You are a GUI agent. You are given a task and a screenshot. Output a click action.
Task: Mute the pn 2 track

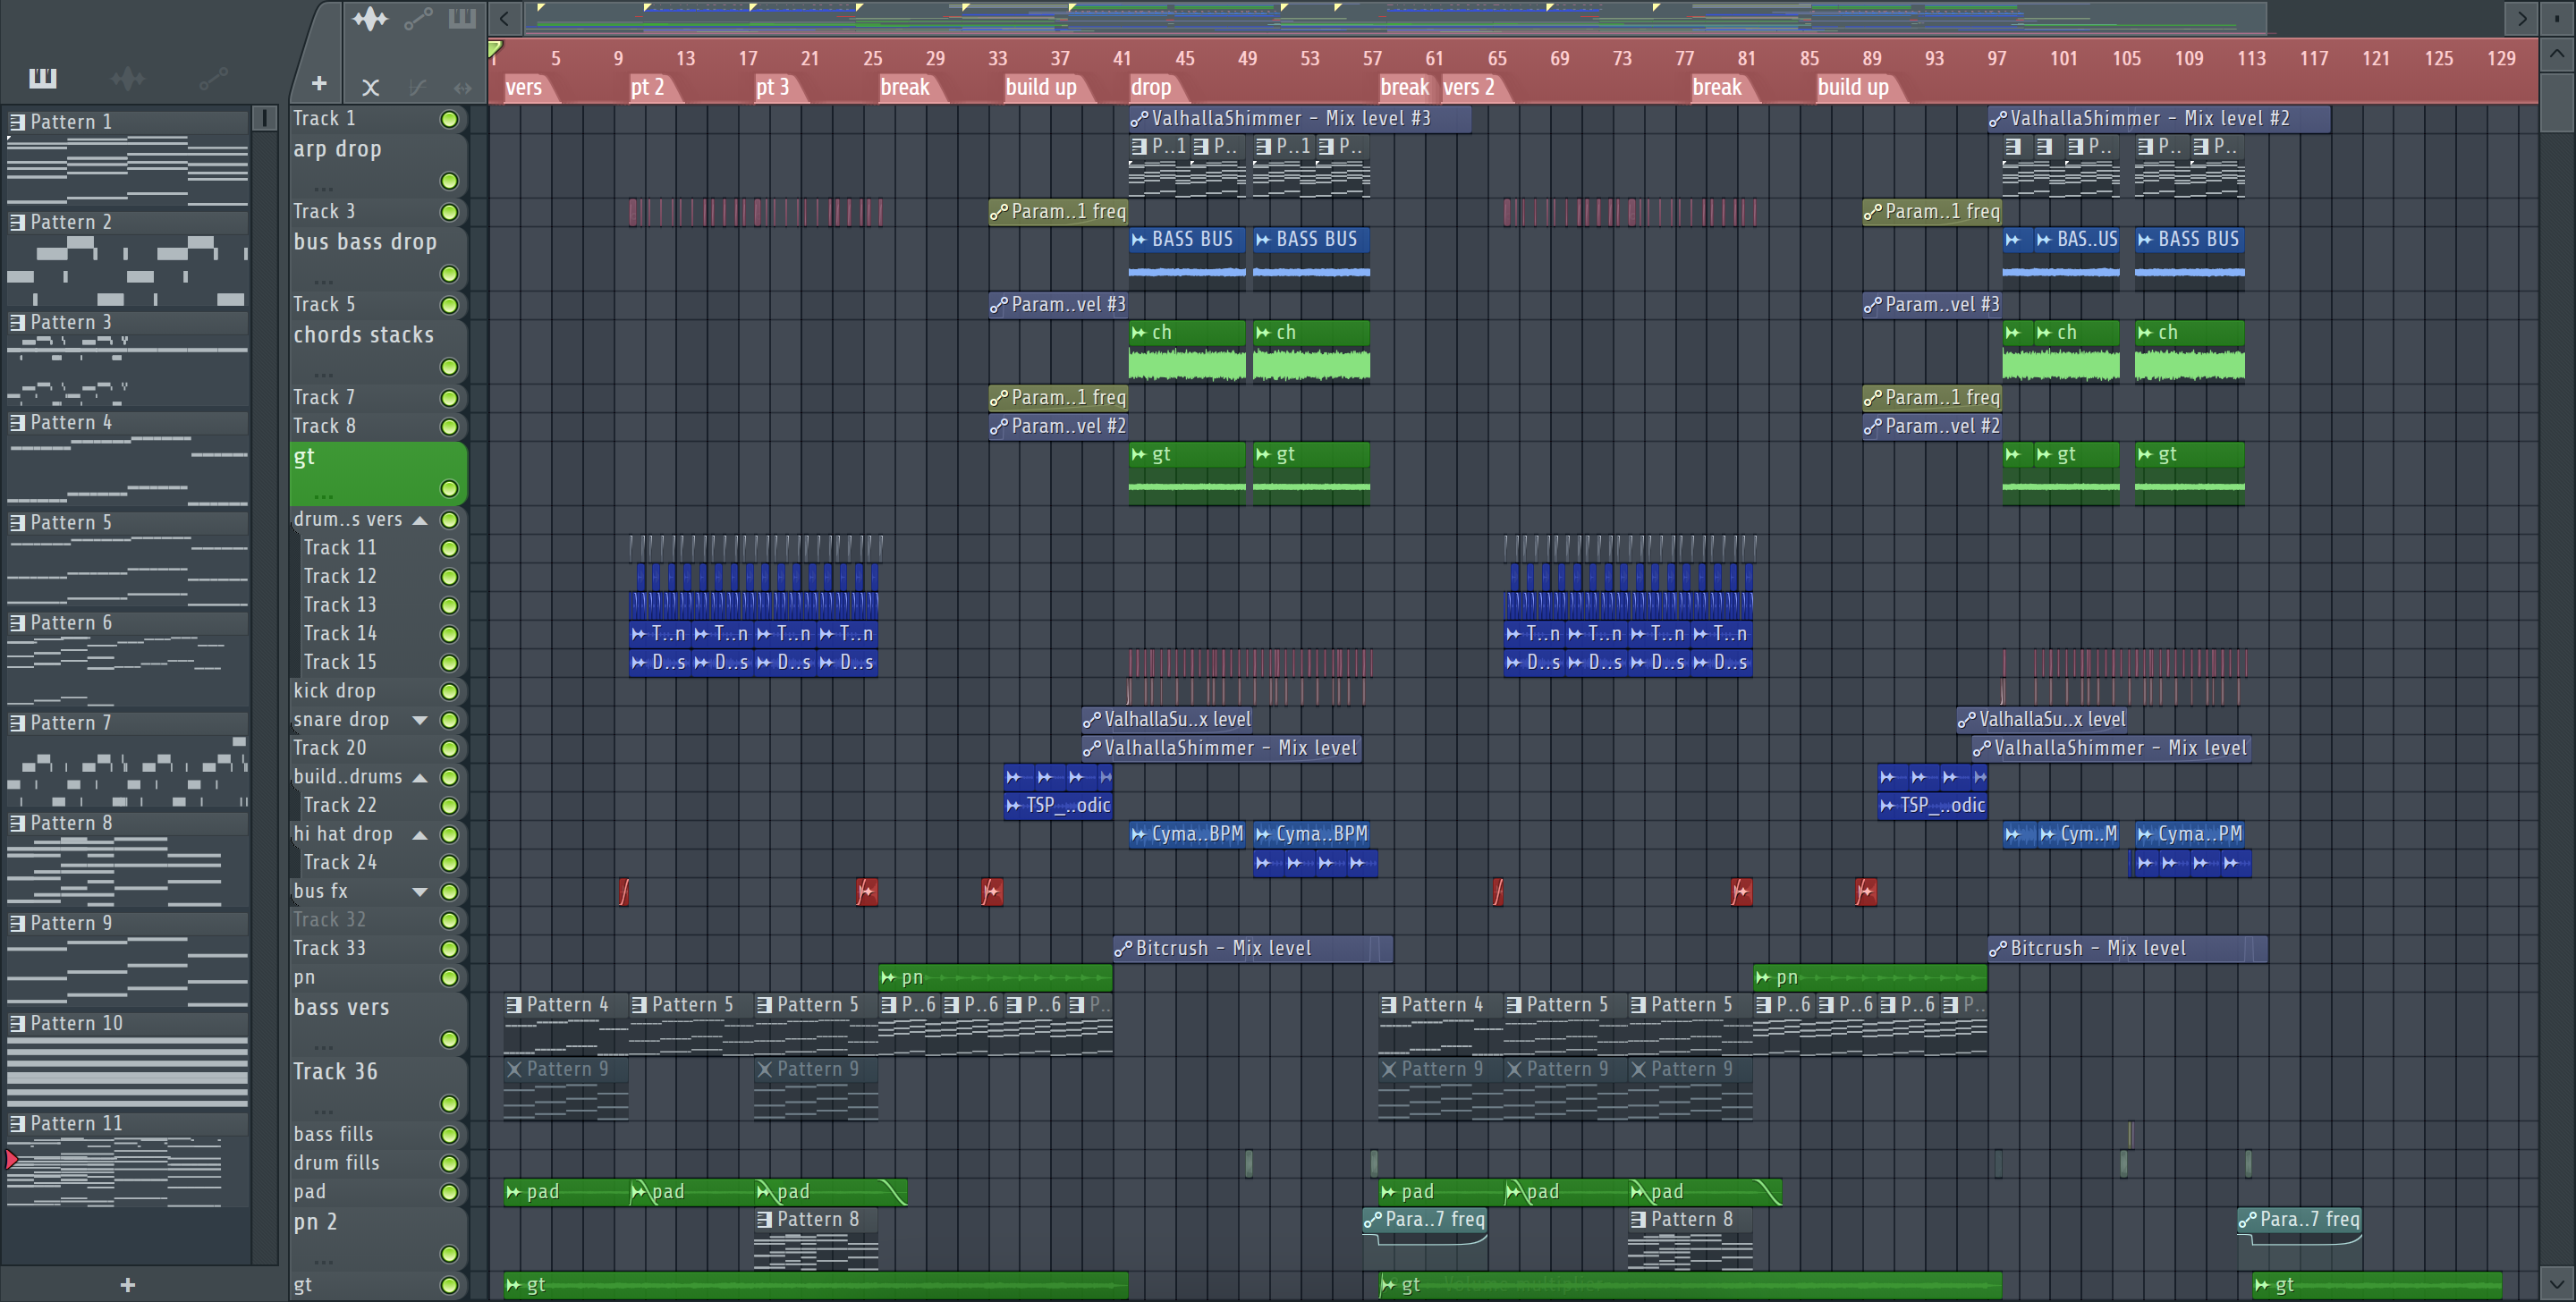tap(449, 1254)
